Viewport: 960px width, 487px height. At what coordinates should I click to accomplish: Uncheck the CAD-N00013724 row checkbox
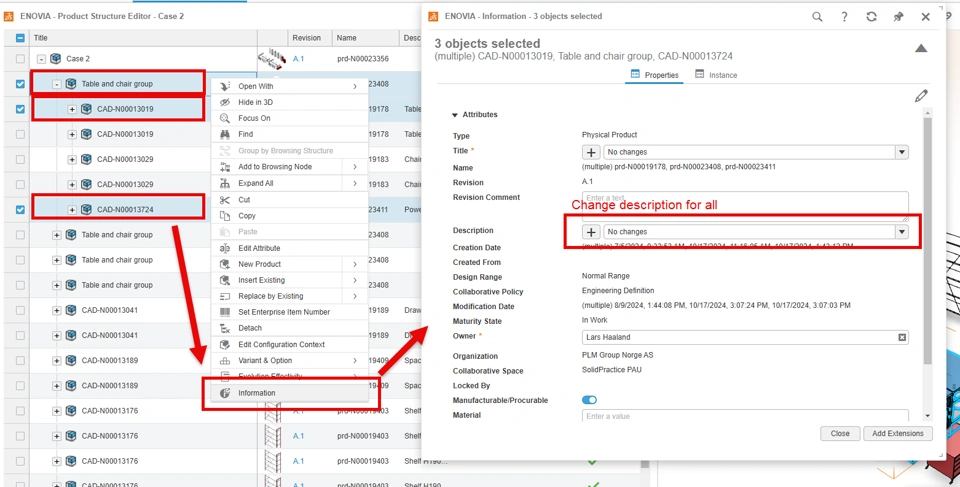(20, 210)
